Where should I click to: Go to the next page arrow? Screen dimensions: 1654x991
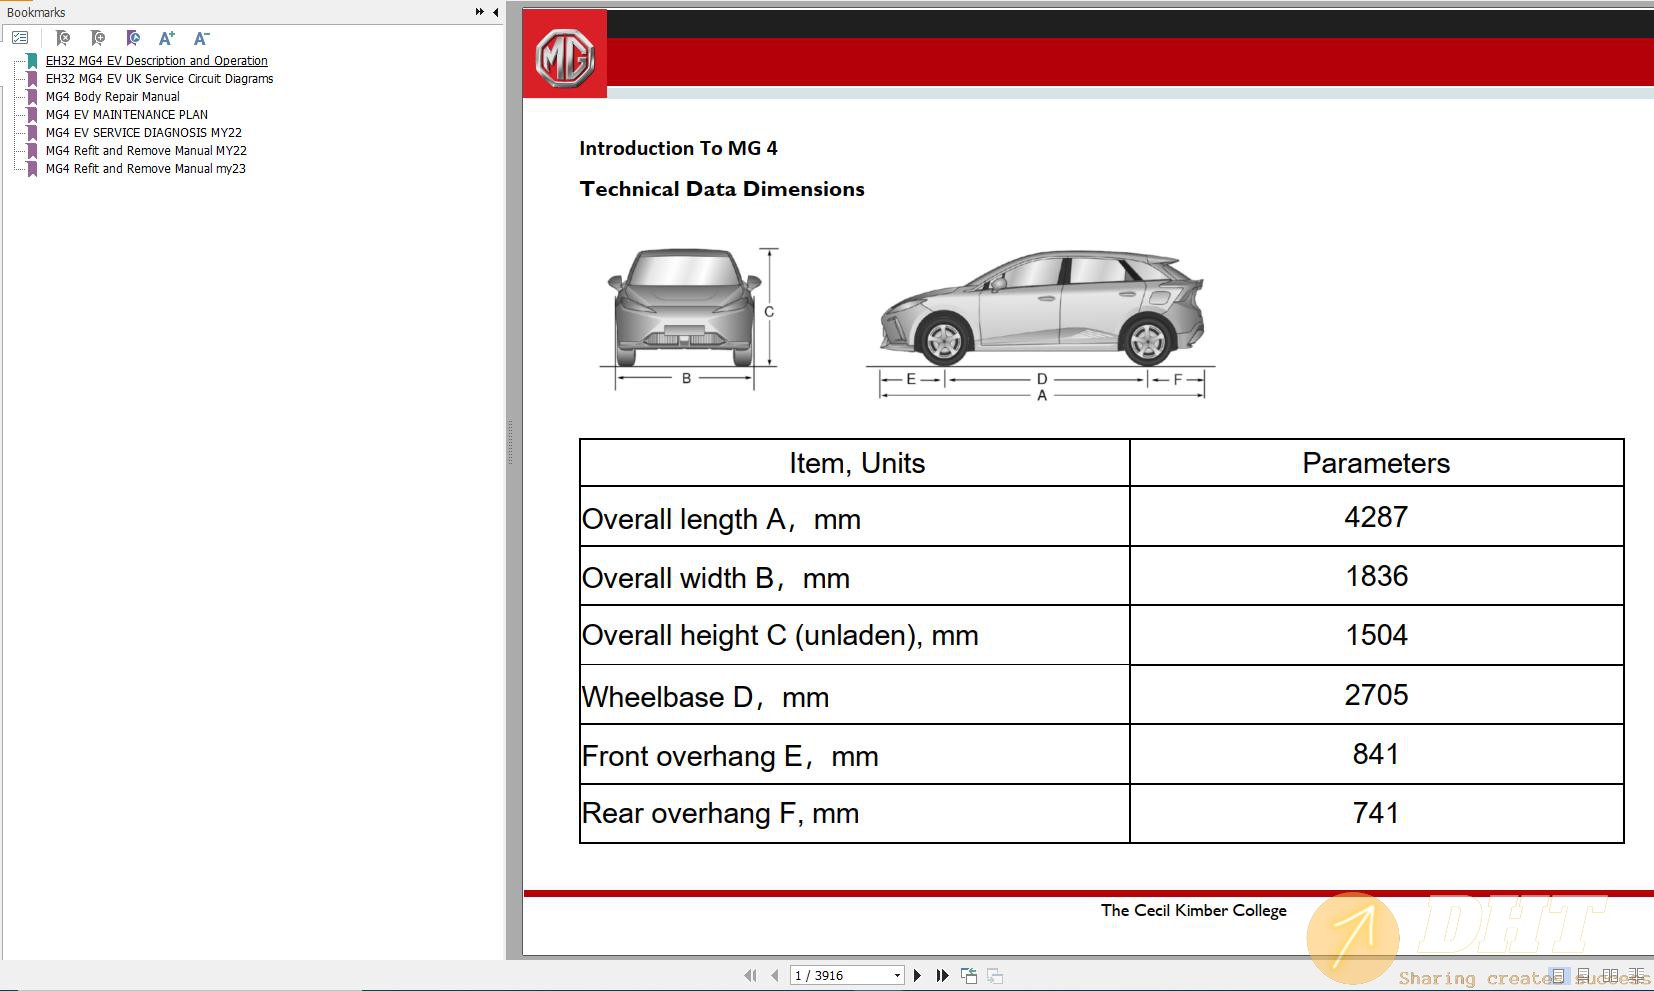pyautogui.click(x=917, y=975)
